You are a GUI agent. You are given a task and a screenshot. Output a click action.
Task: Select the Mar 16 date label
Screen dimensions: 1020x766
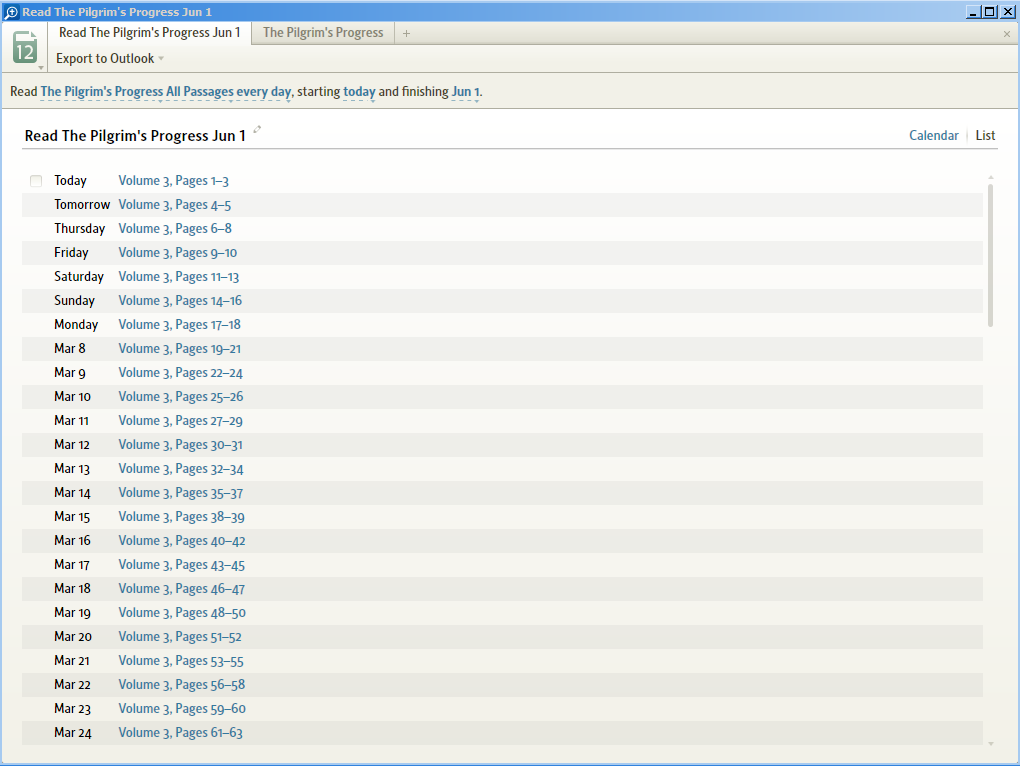point(72,541)
